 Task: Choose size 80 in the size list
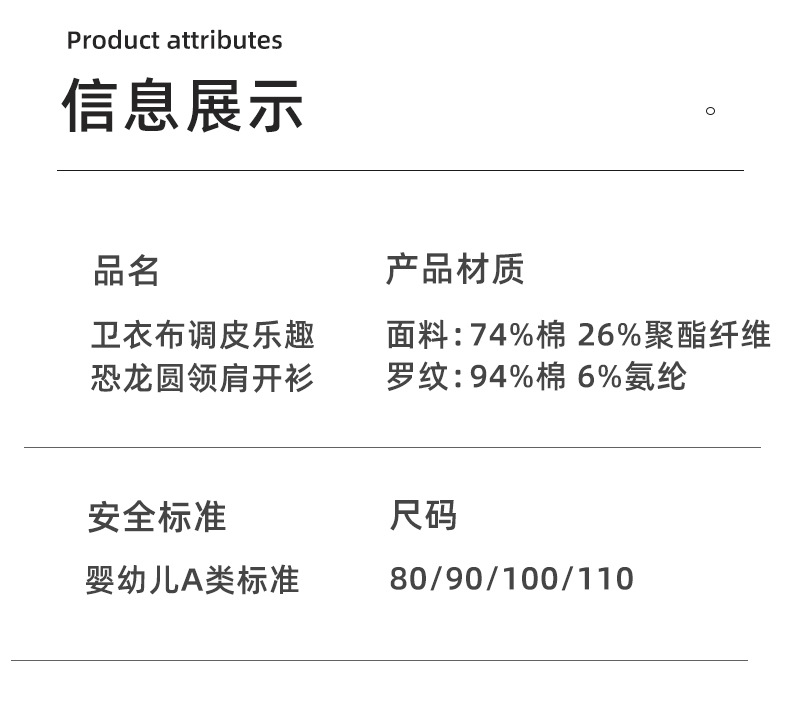click(x=407, y=579)
